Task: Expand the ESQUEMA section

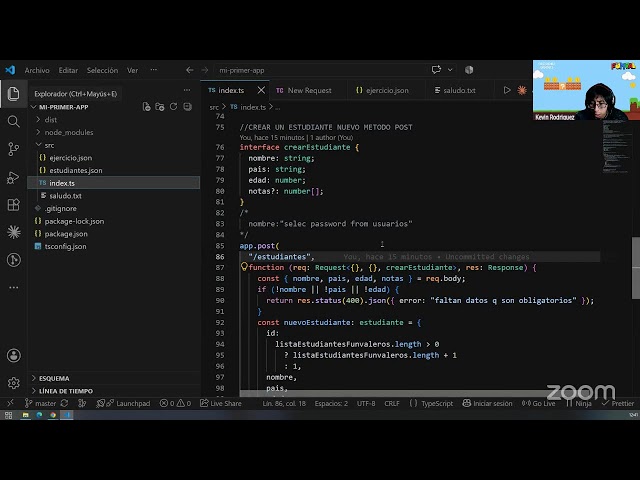Action: point(54,378)
